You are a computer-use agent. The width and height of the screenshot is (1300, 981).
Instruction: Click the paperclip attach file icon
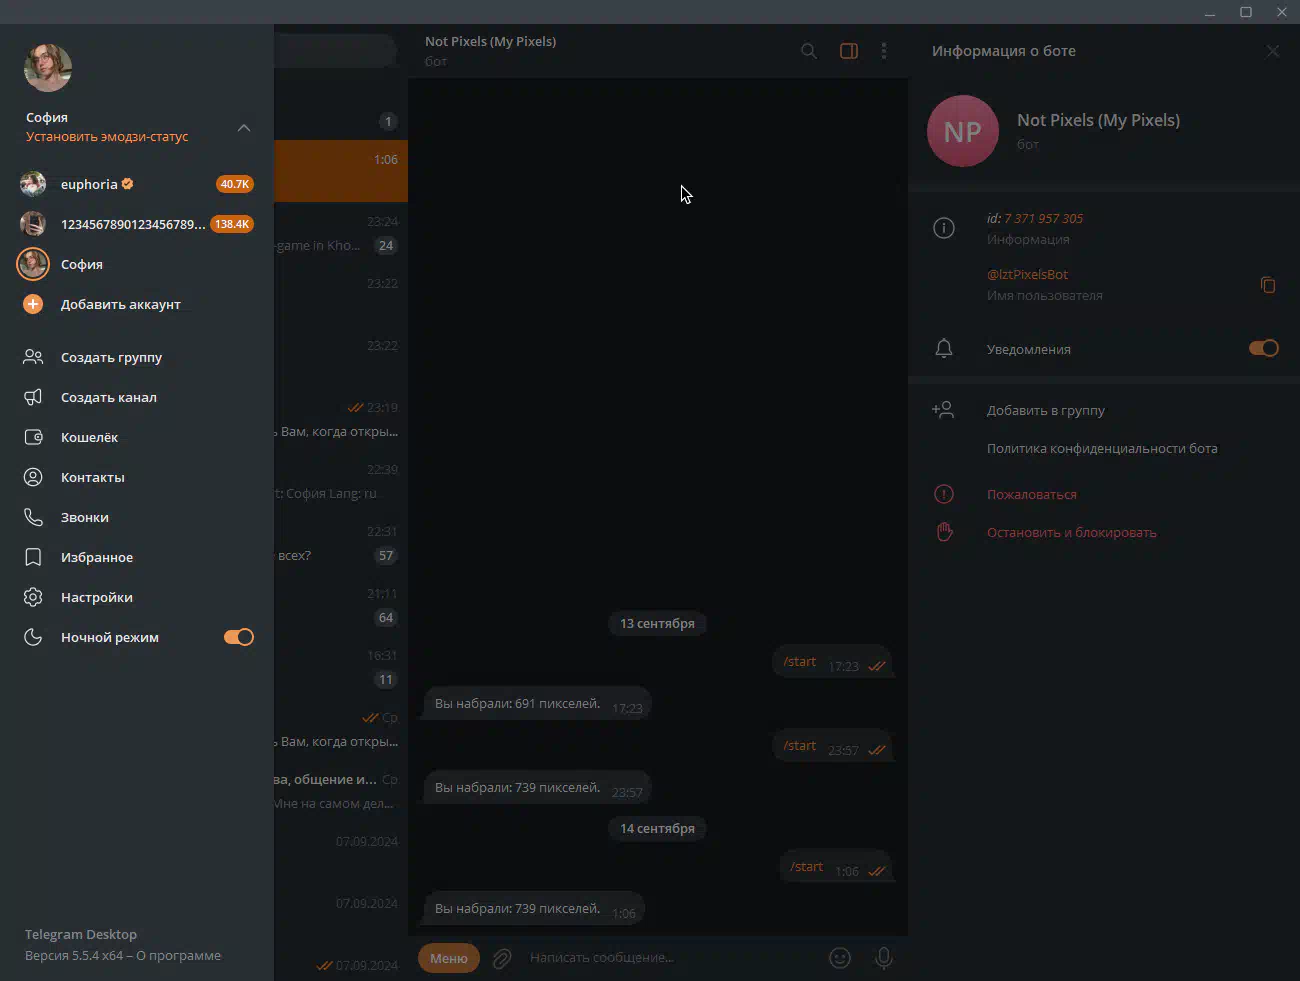[x=502, y=958]
